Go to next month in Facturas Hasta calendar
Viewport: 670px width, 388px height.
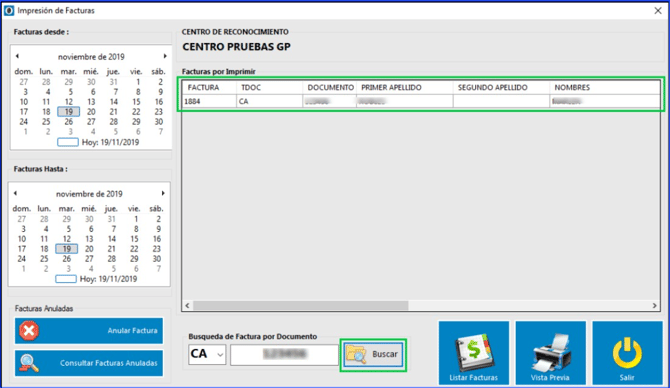(163, 193)
